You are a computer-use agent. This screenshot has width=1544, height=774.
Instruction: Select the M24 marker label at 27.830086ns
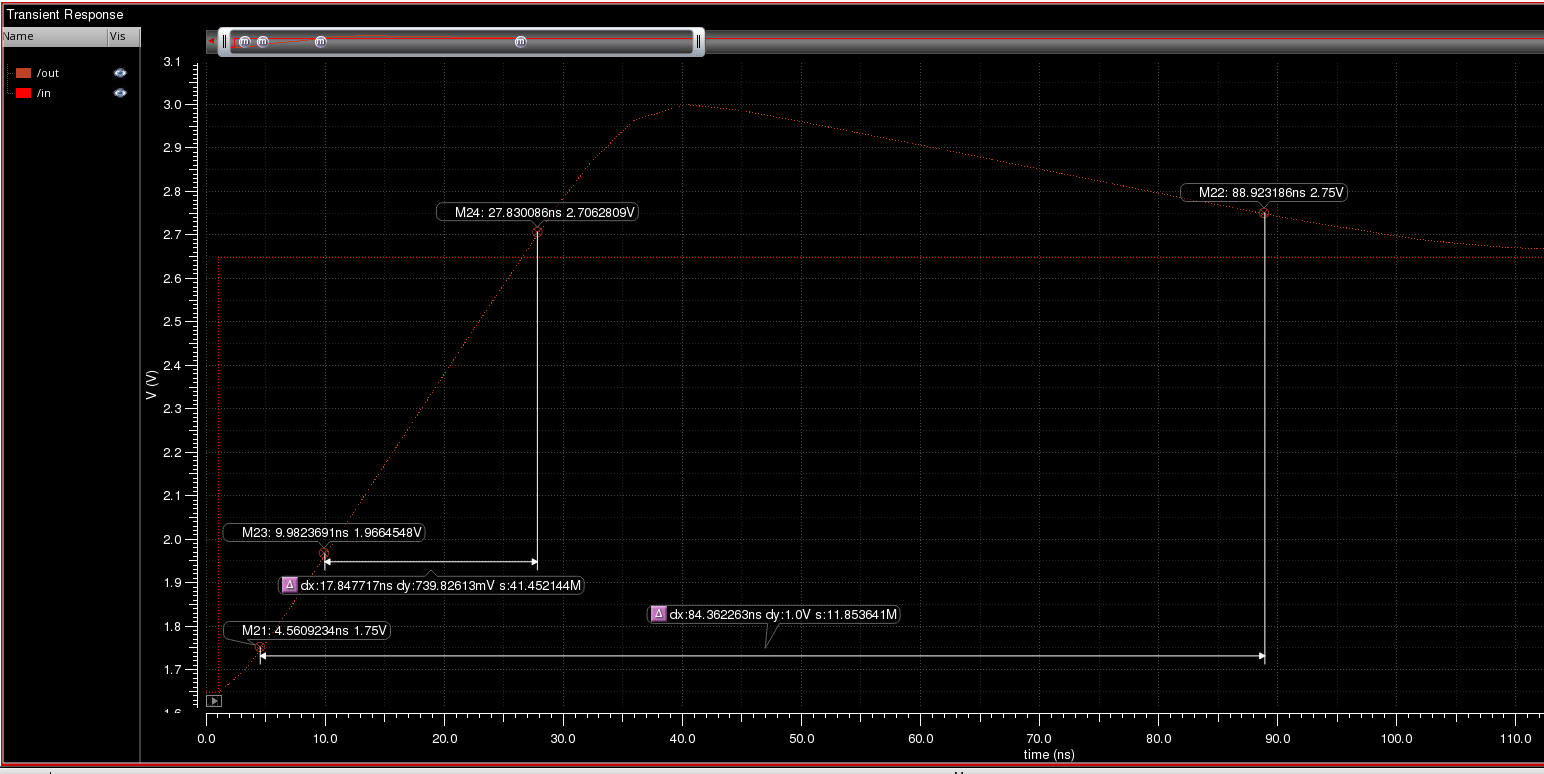coord(538,212)
